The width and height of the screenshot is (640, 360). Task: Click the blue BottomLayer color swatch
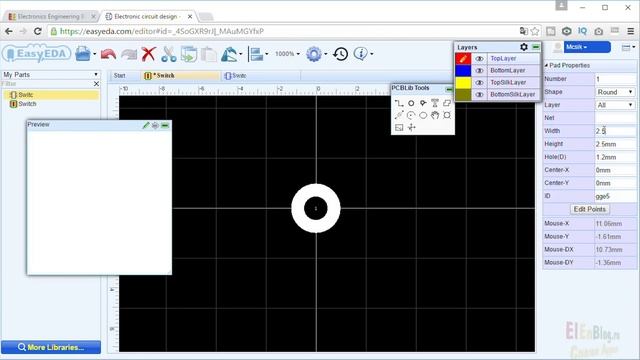tap(463, 71)
